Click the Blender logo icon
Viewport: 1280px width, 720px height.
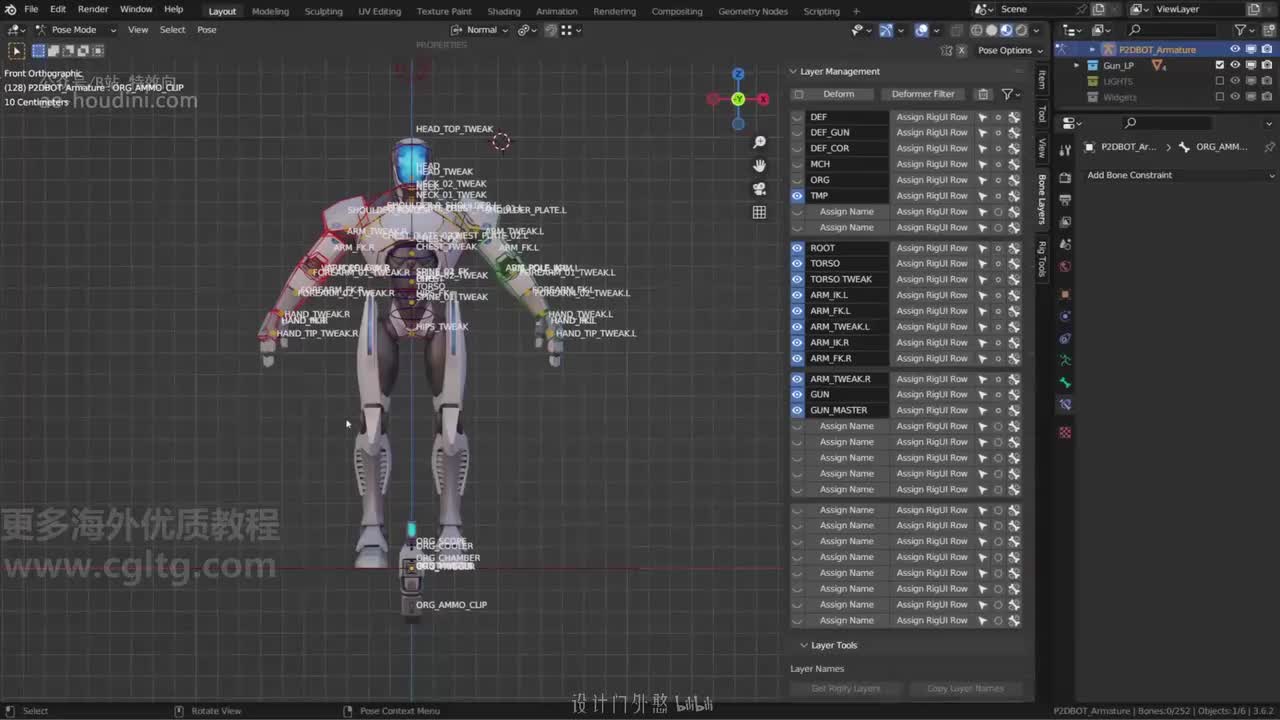coord(11,10)
